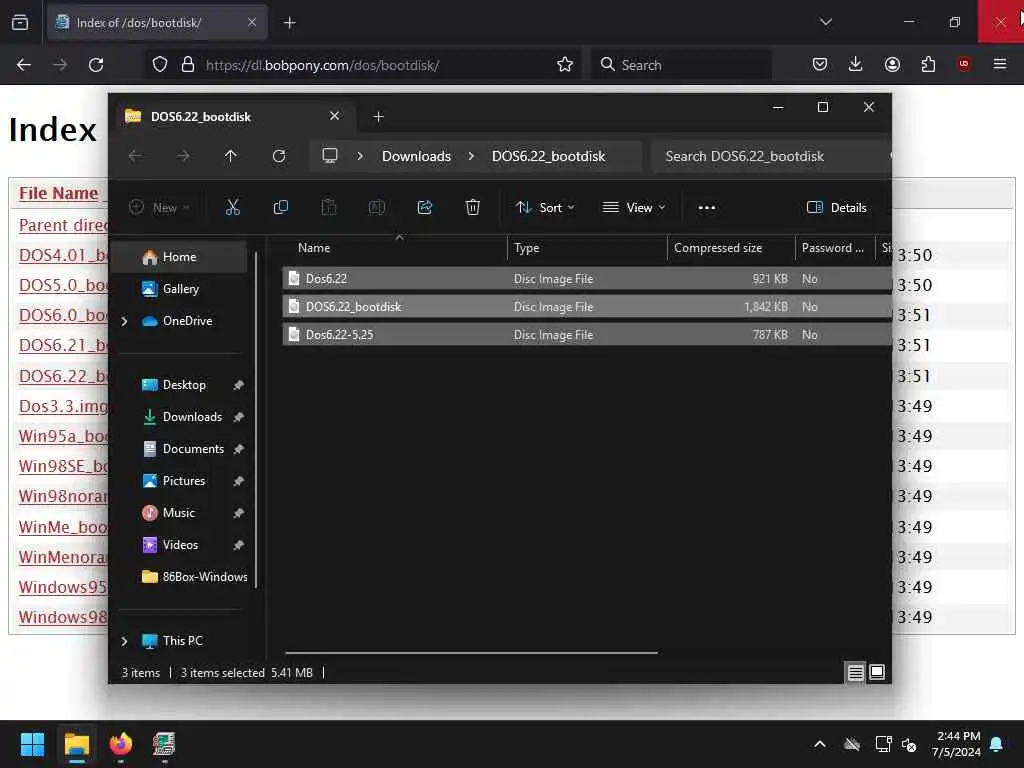Go up one folder level in Explorer
The image size is (1024, 768).
(231, 156)
